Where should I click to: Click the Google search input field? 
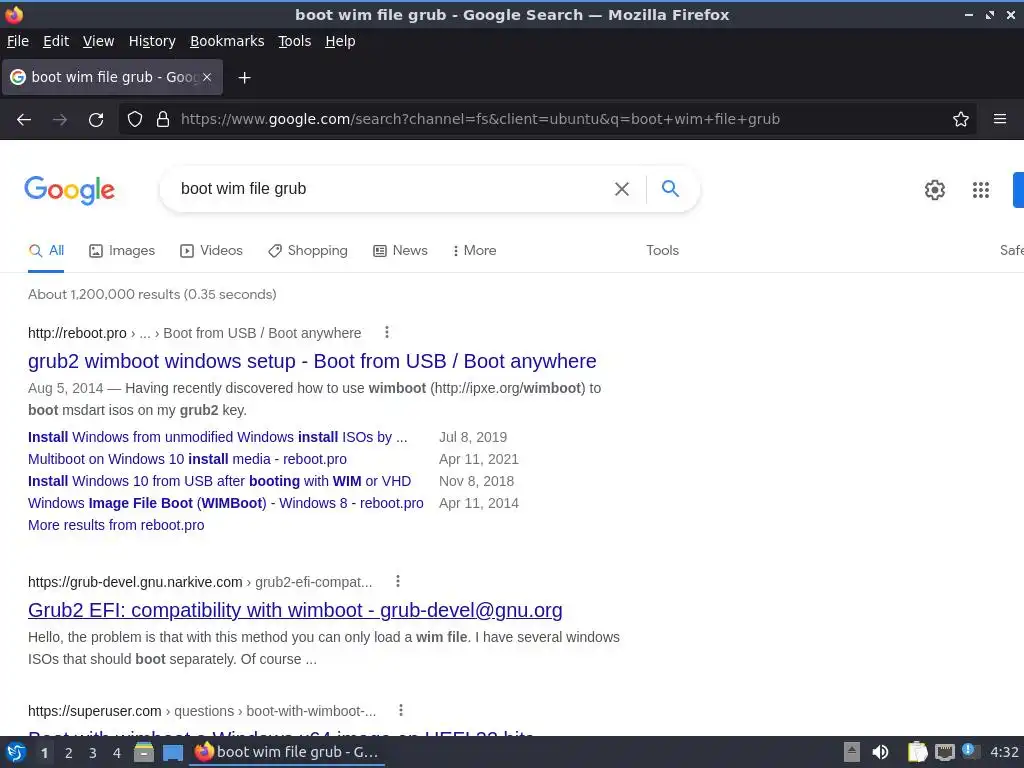click(x=392, y=189)
